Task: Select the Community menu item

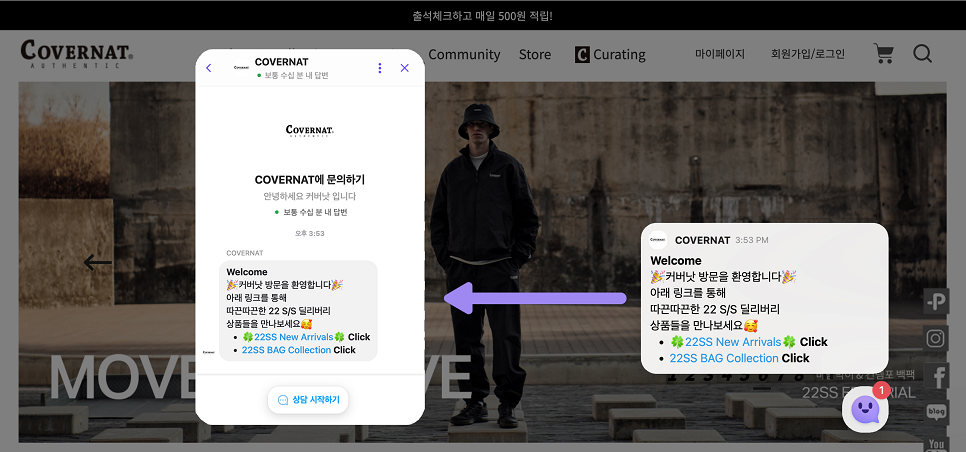Action: [464, 54]
